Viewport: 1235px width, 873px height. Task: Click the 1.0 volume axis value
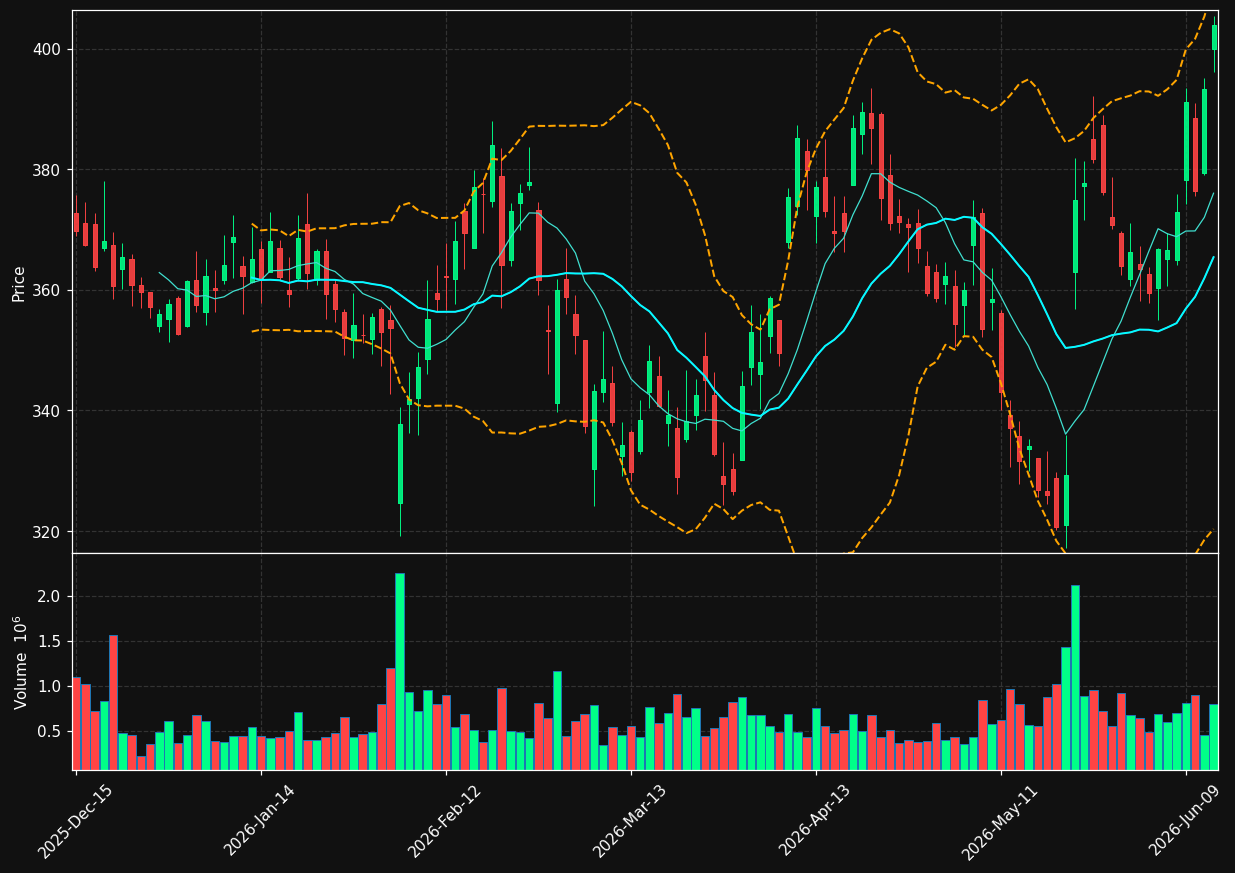pos(50,687)
